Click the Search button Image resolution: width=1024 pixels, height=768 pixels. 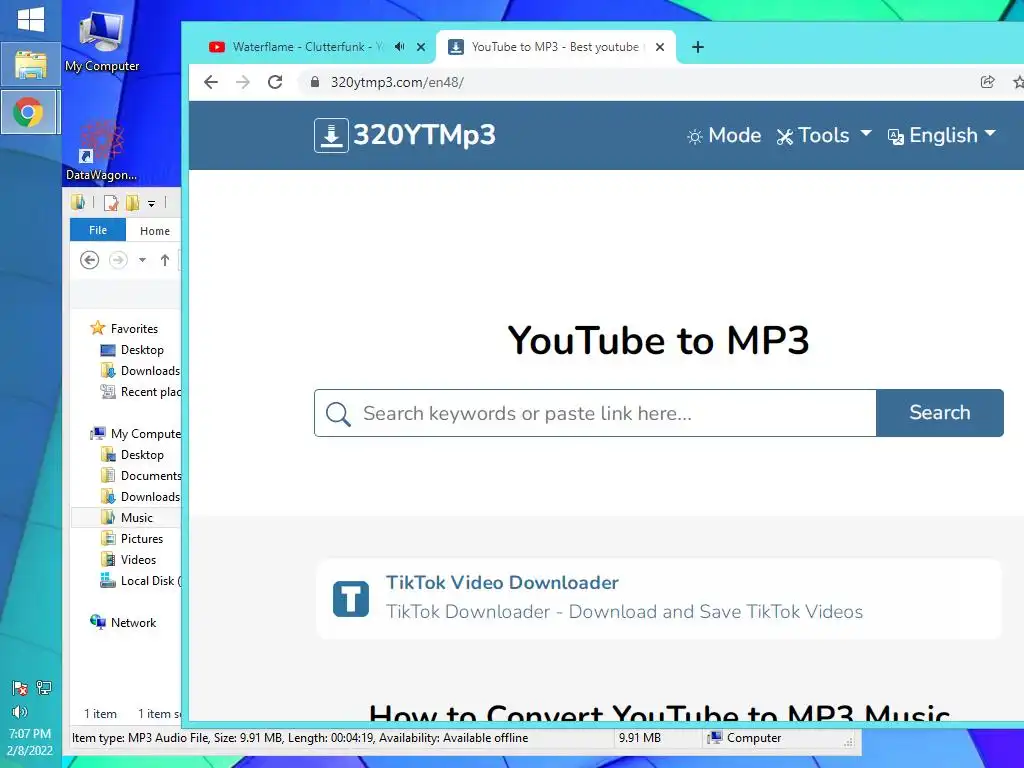tap(940, 413)
